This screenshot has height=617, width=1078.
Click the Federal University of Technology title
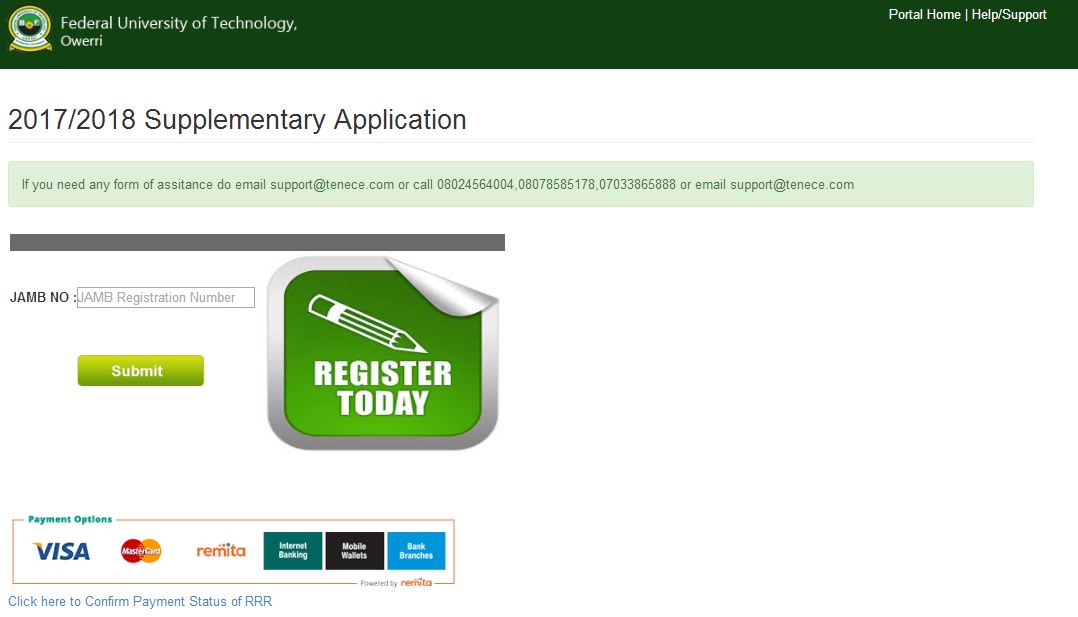pyautogui.click(x=178, y=24)
